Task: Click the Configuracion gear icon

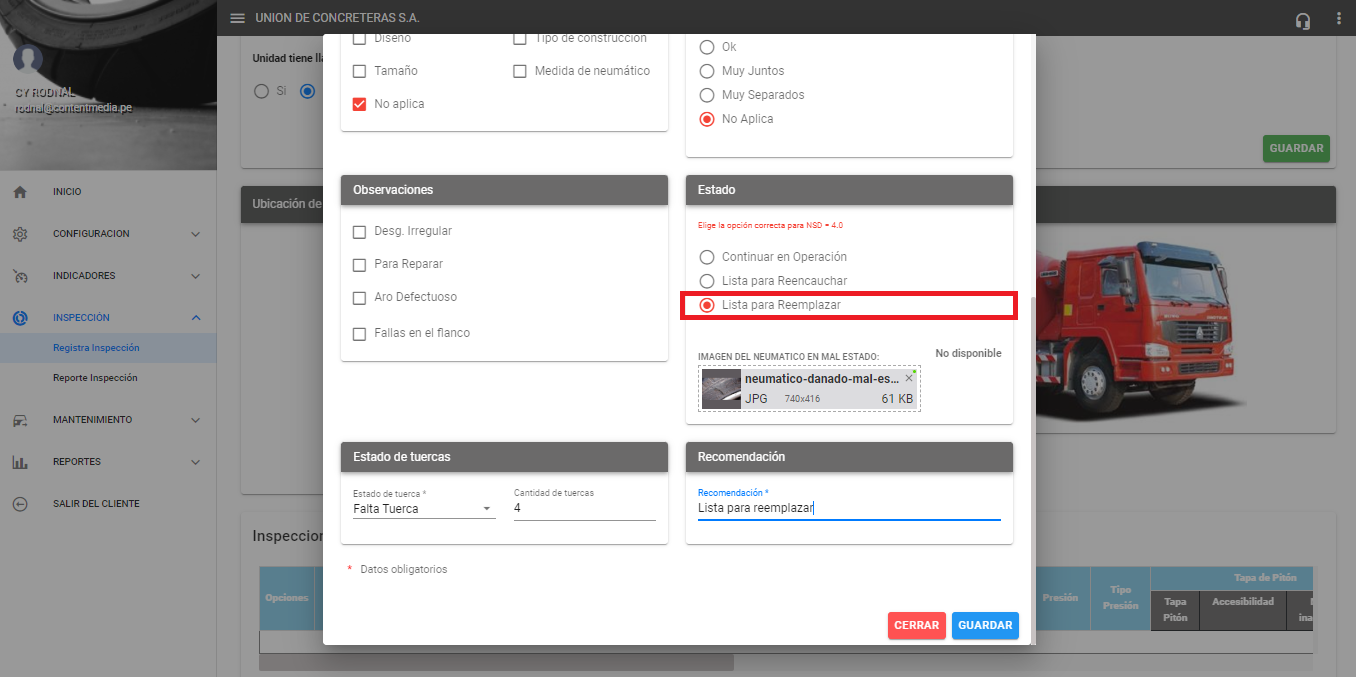Action: tap(20, 234)
